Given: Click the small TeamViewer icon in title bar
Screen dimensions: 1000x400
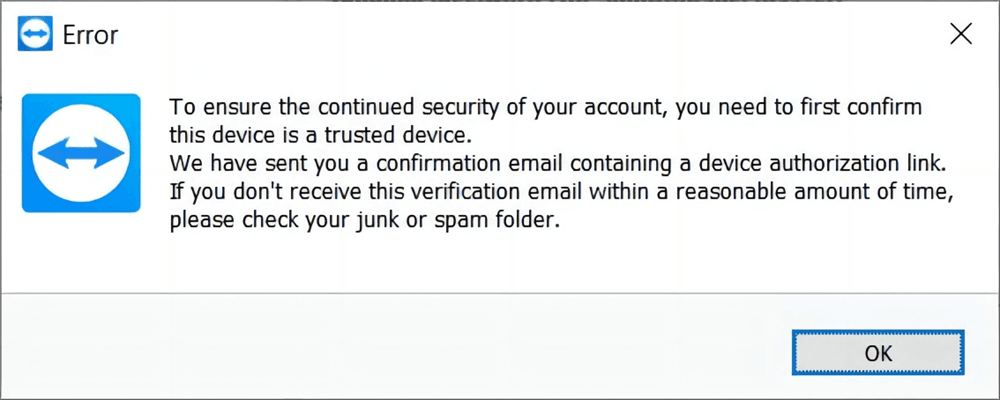Looking at the screenshot, I should [35, 35].
